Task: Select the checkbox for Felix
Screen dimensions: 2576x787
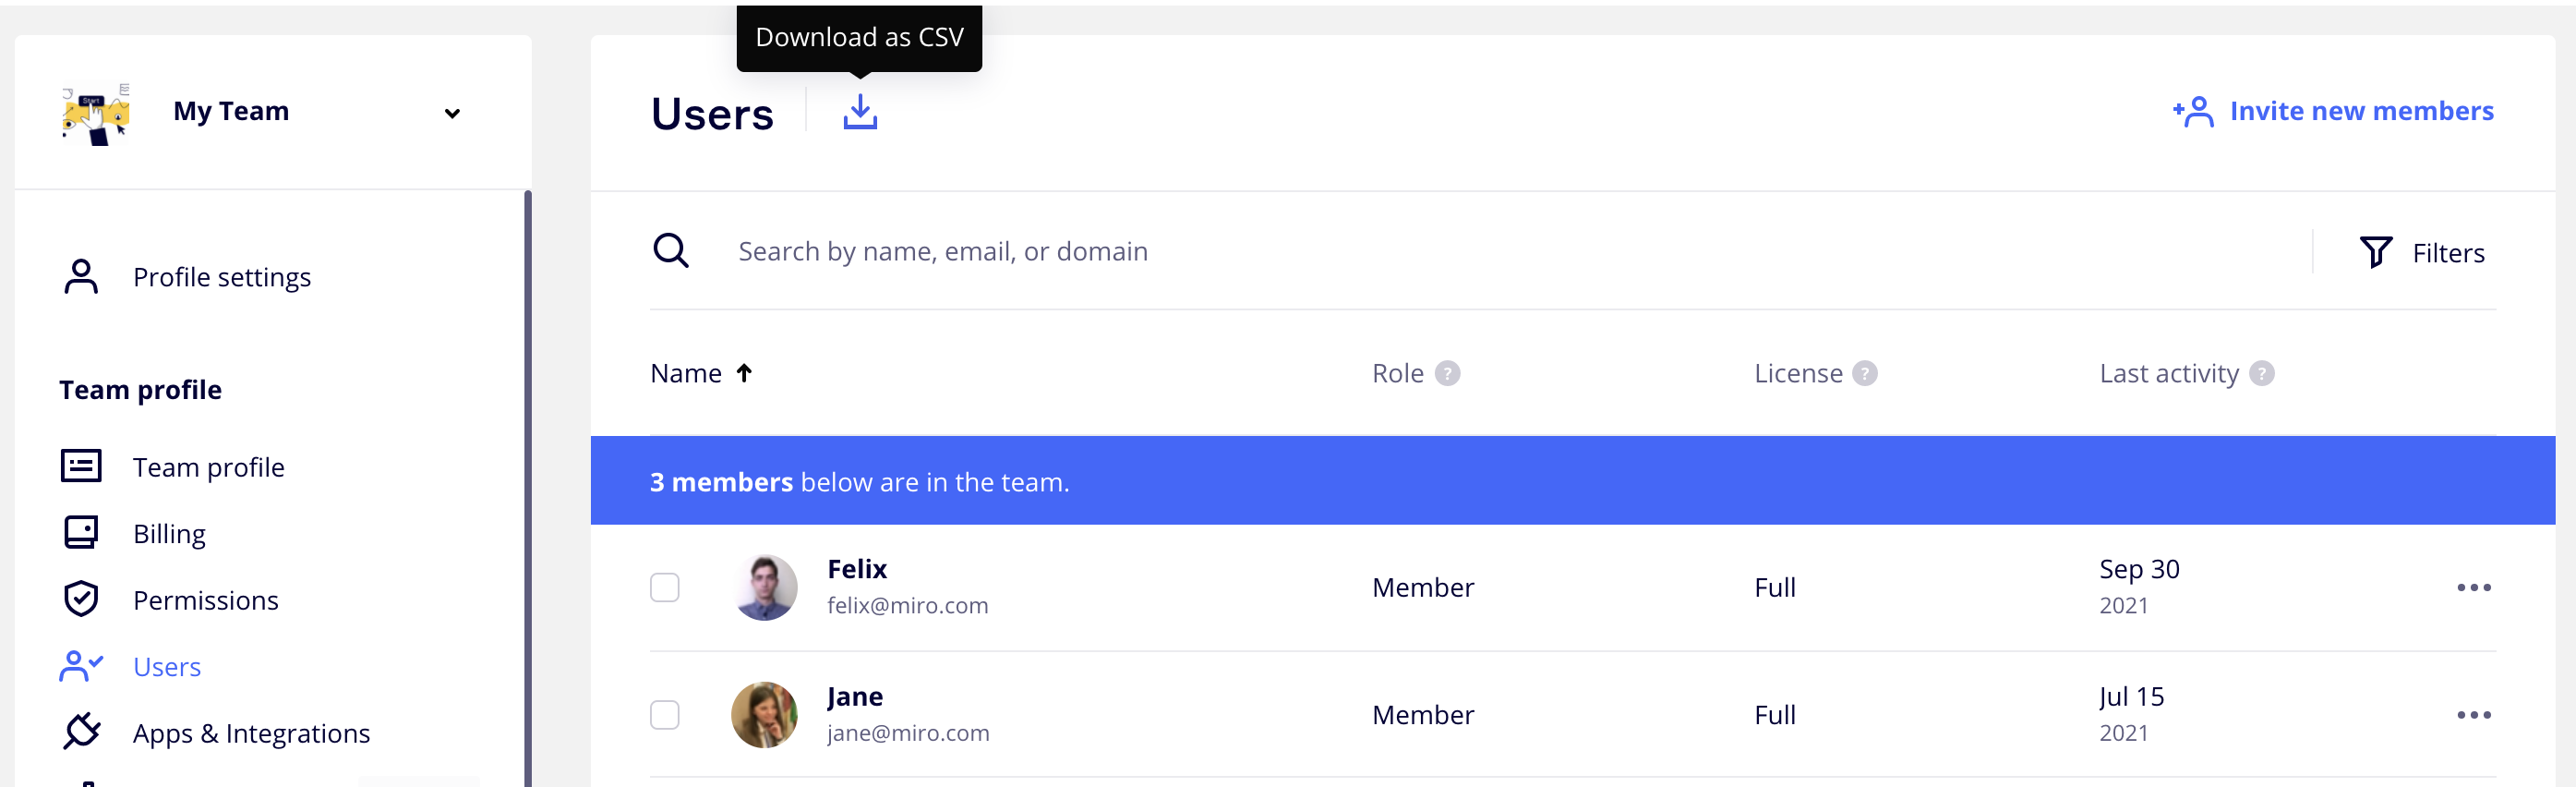Action: [x=665, y=587]
